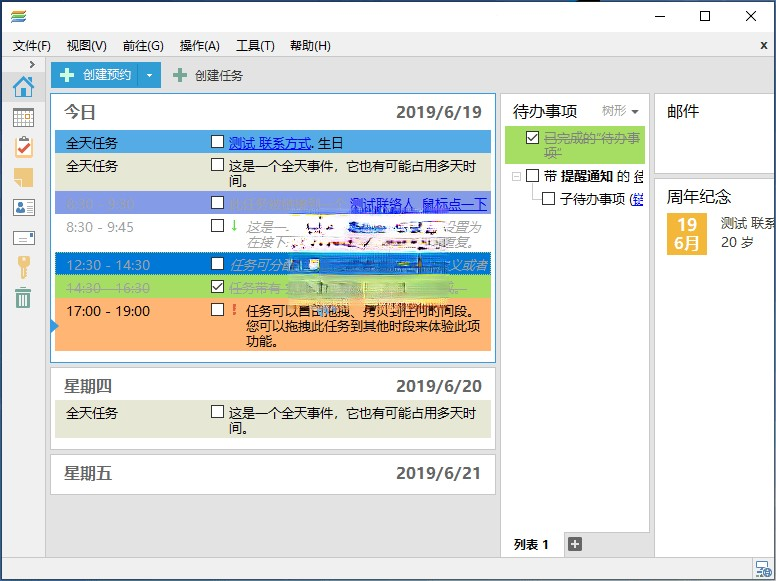Open the 工具(T) menu
776x581 pixels.
[255, 45]
